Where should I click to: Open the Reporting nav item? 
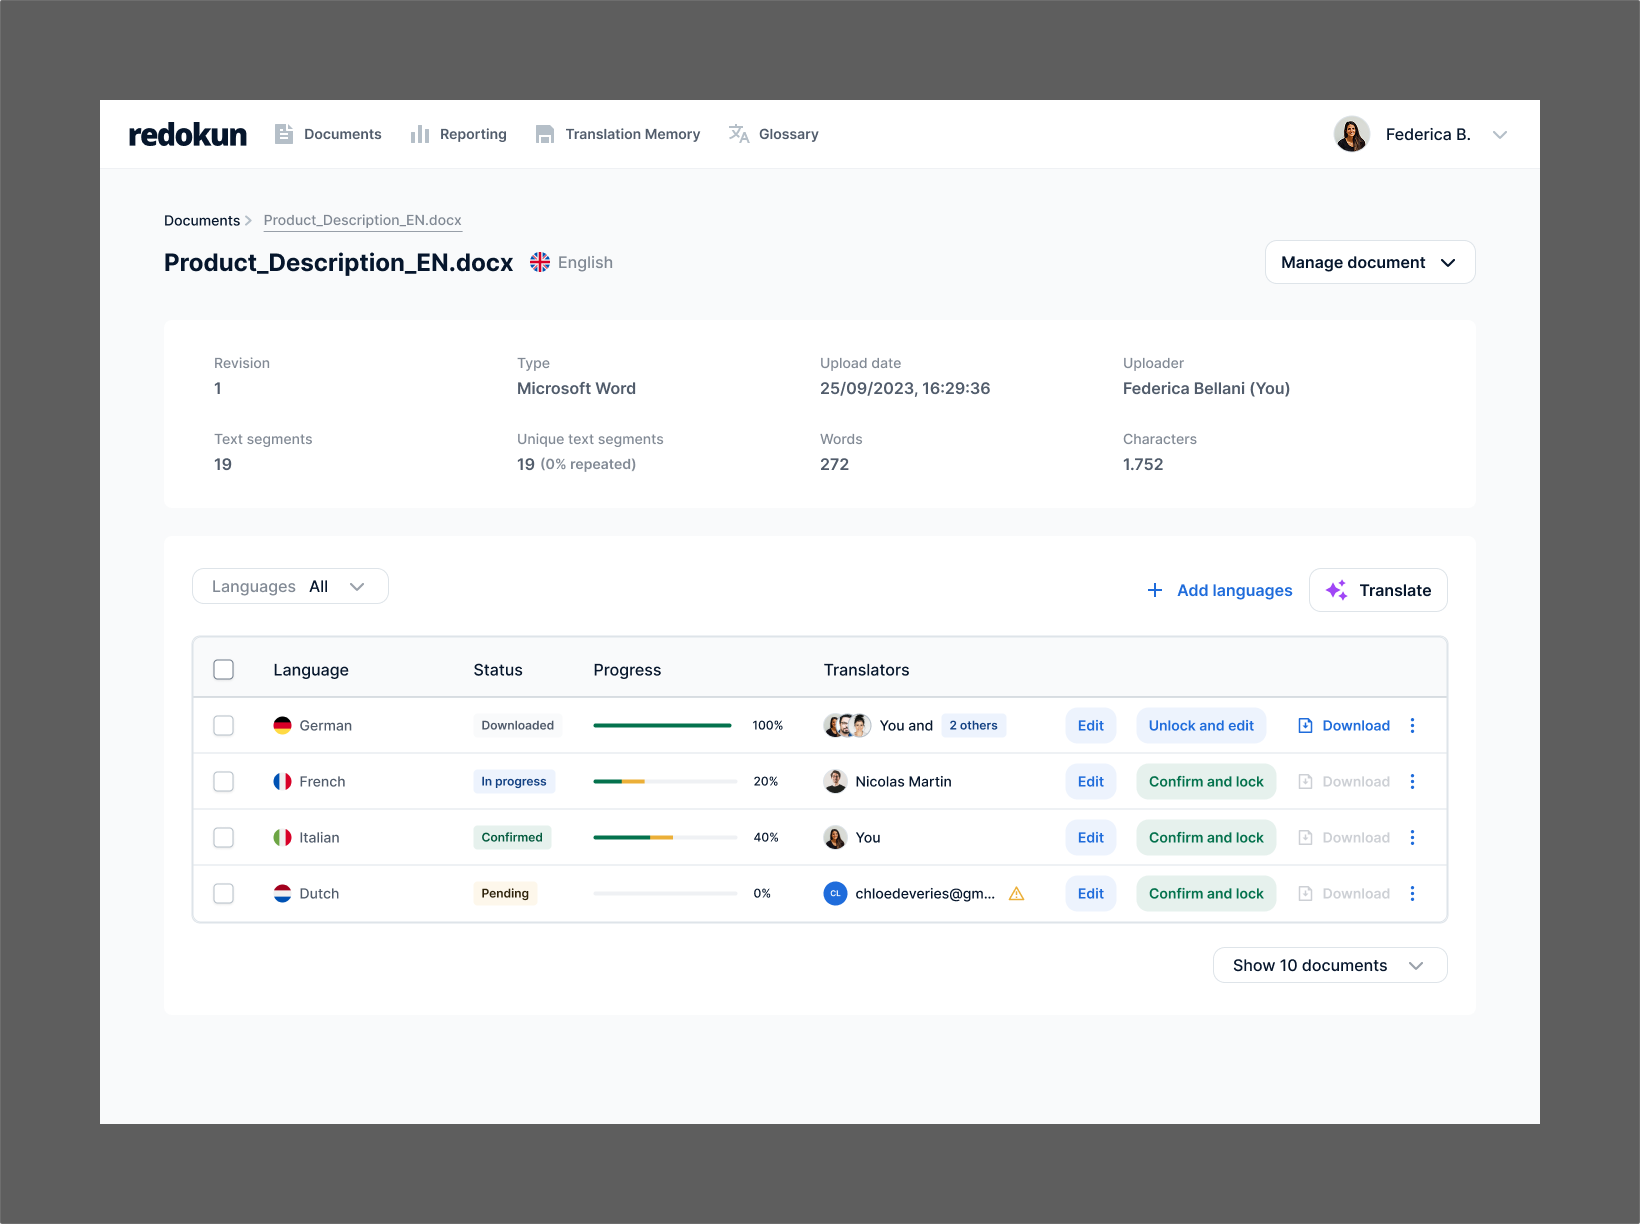459,134
